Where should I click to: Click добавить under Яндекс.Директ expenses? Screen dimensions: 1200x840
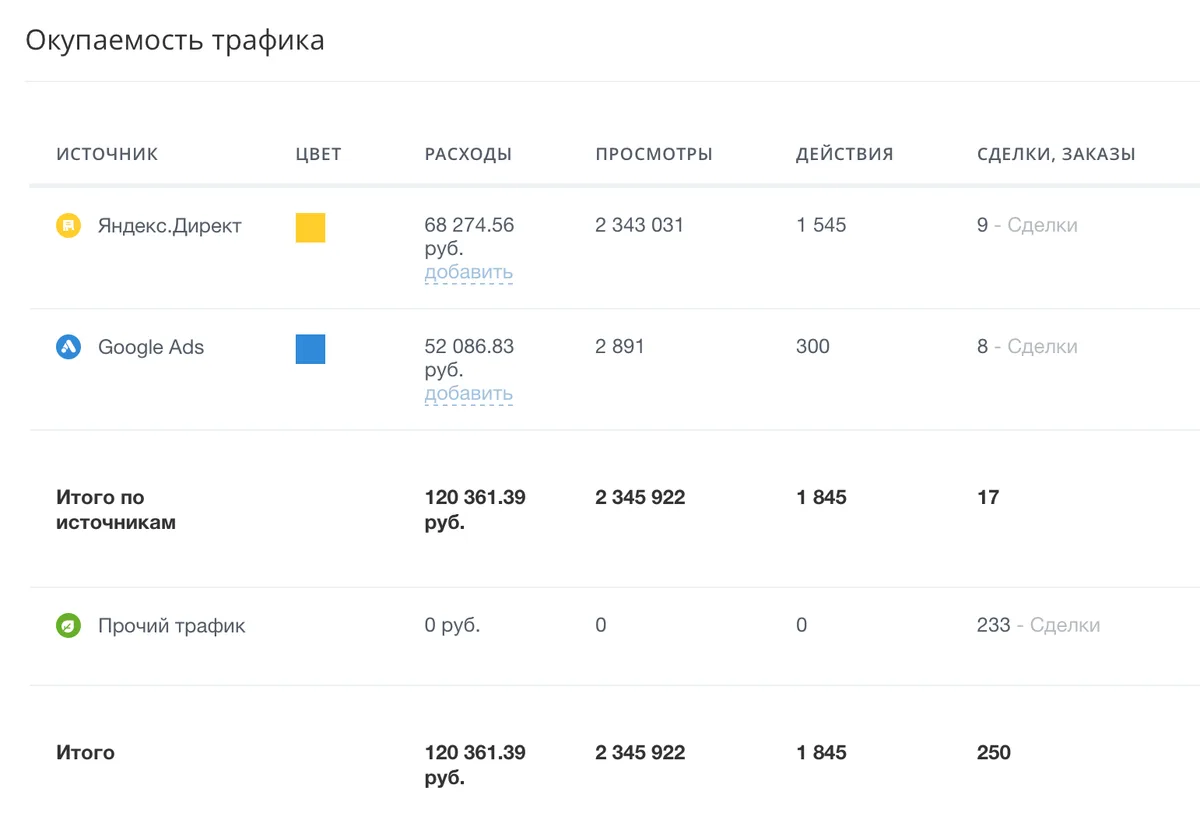468,272
